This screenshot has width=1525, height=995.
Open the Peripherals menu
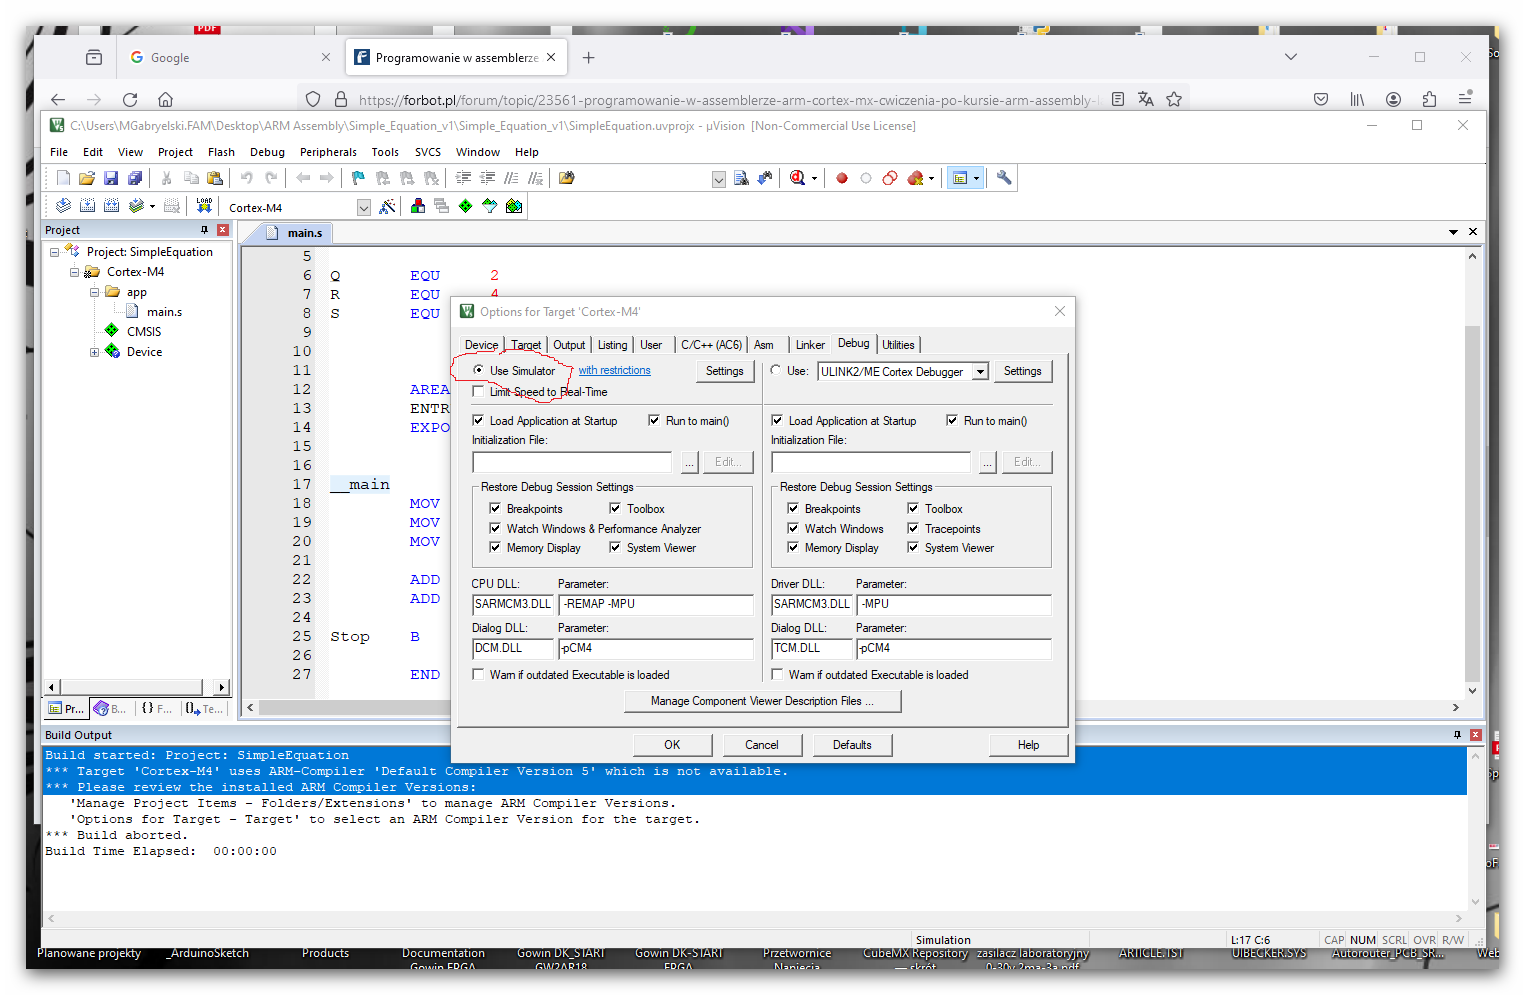(x=328, y=152)
